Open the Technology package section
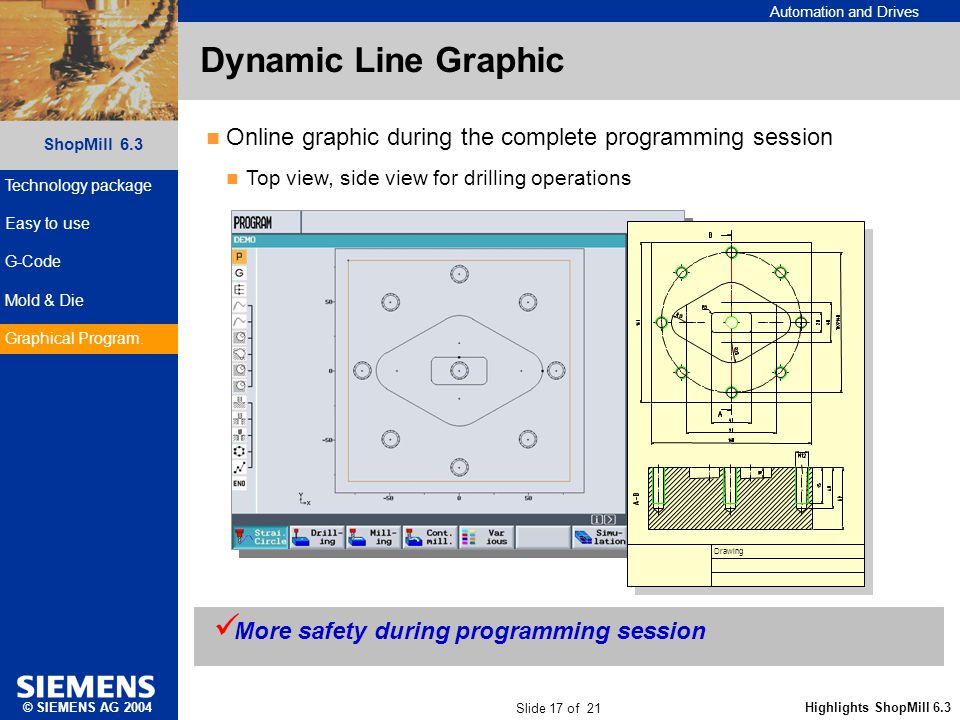 coord(78,186)
